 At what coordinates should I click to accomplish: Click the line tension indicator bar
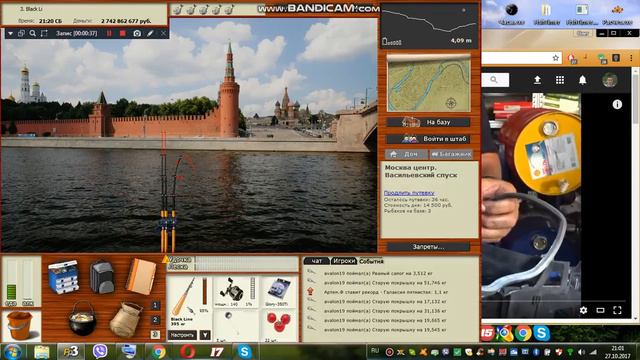pos(247,267)
